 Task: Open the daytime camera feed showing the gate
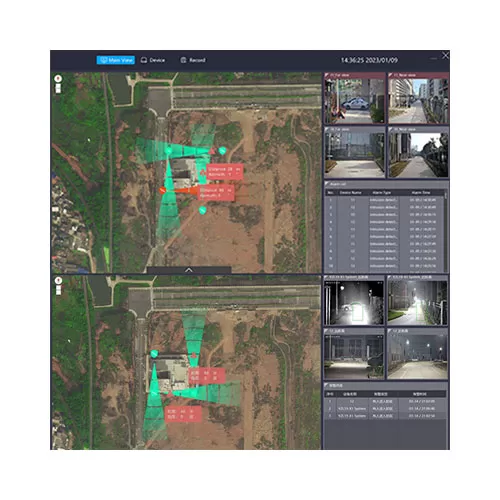tap(354, 155)
